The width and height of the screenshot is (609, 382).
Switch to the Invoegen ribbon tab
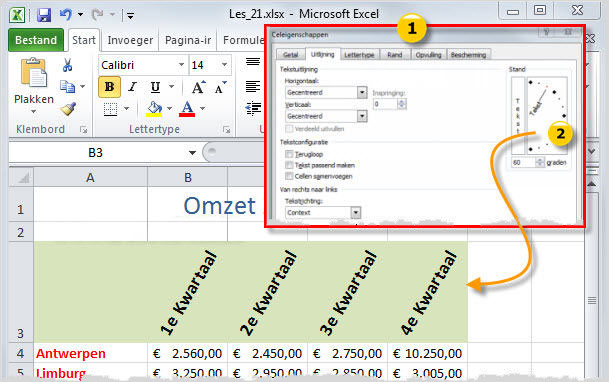point(130,40)
